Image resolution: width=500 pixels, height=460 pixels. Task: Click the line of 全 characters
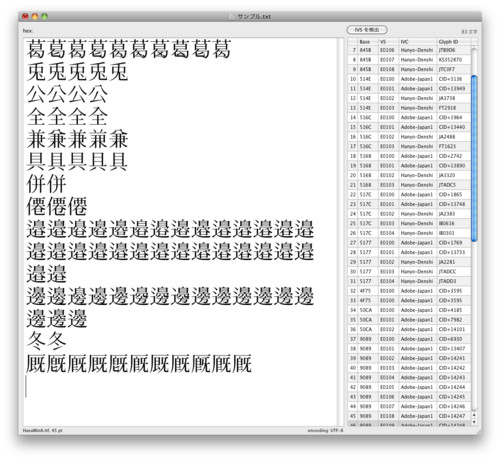point(67,117)
